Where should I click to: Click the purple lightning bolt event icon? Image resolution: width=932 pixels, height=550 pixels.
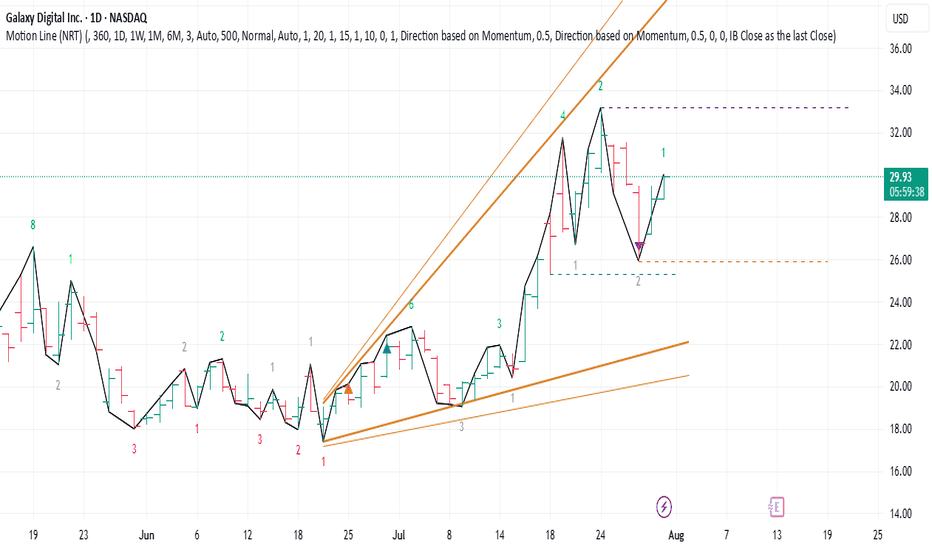[x=663, y=507]
